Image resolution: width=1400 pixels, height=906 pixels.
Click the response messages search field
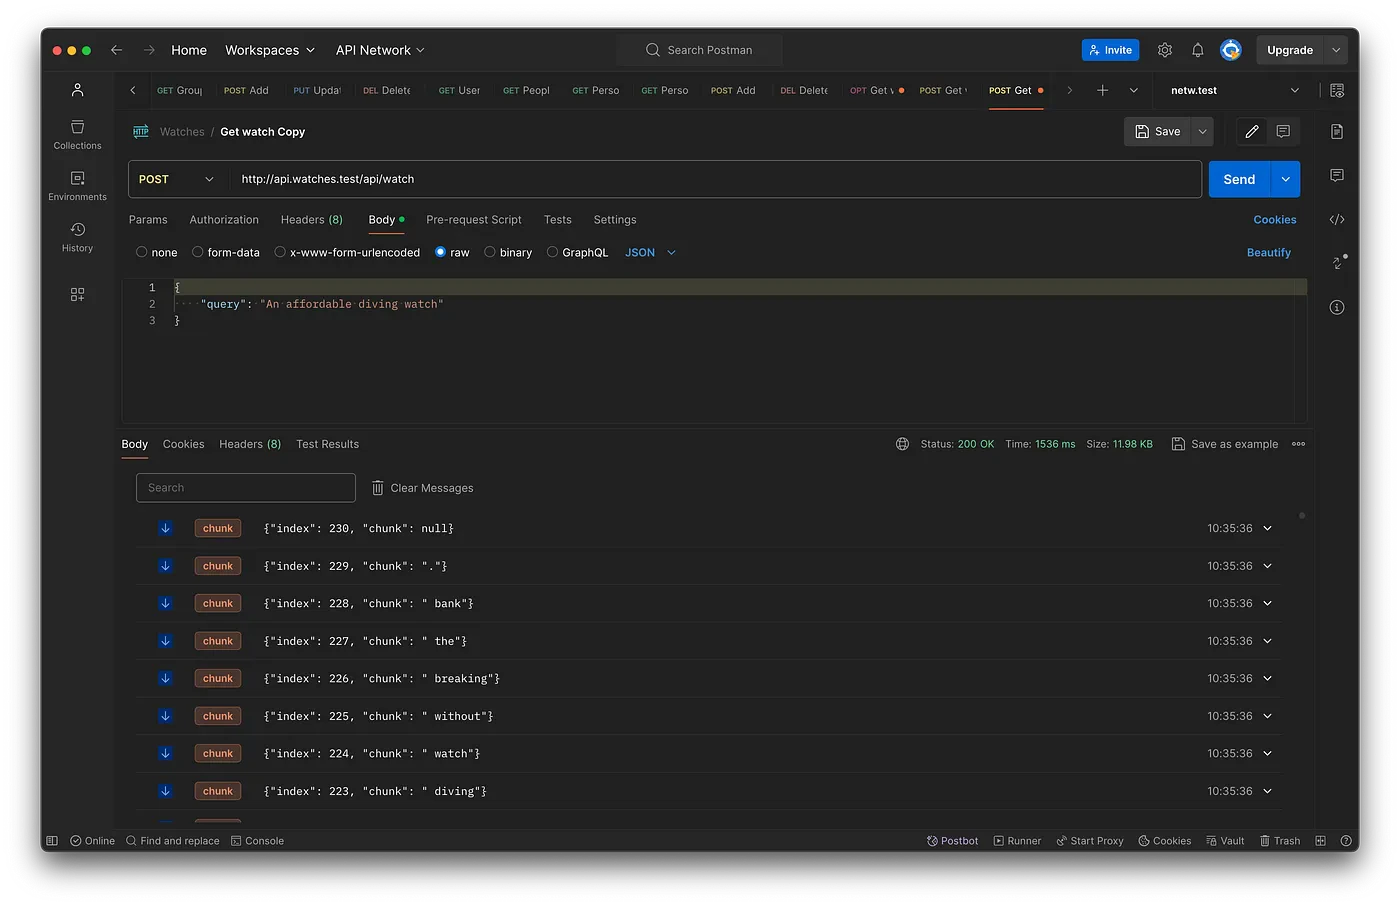tap(245, 487)
